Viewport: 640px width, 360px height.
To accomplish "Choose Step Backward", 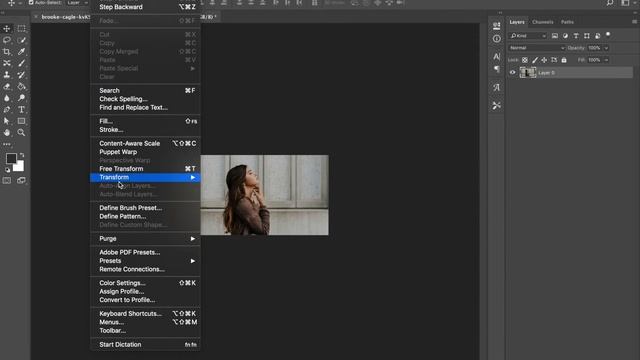I will (145, 7).
